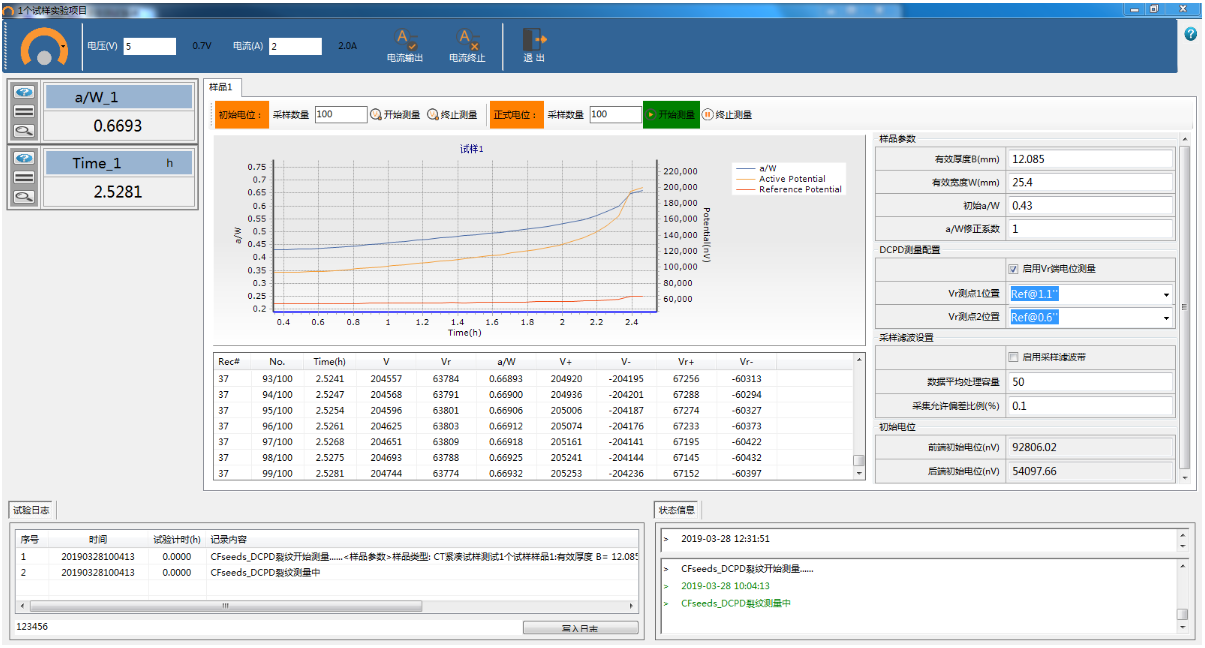Image resolution: width=1205 pixels, height=648 pixels.
Task: Click the 电压(V) input field
Action: pyautogui.click(x=149, y=46)
